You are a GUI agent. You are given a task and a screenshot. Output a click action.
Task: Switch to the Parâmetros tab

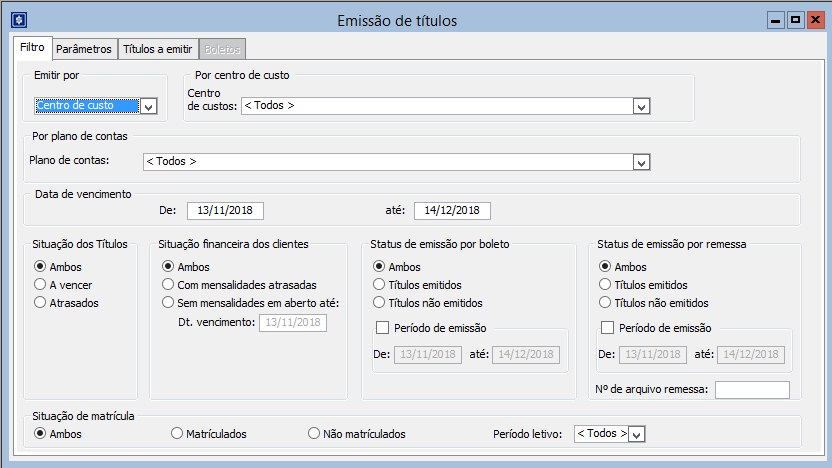point(83,49)
